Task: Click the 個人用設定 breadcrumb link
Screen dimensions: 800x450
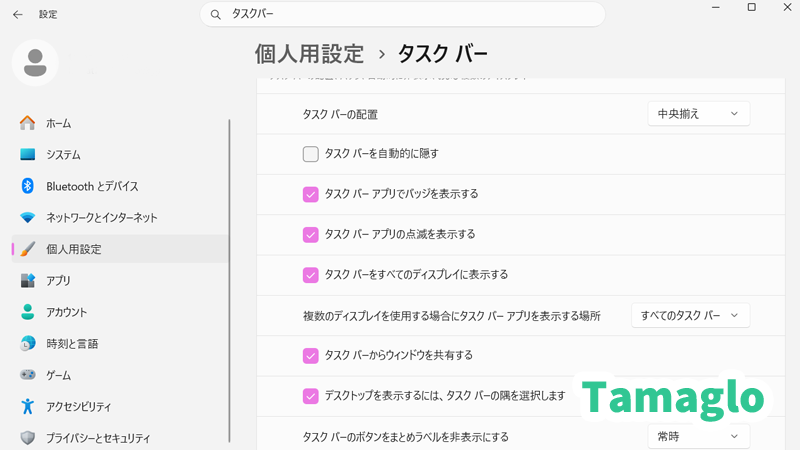Action: point(309,52)
